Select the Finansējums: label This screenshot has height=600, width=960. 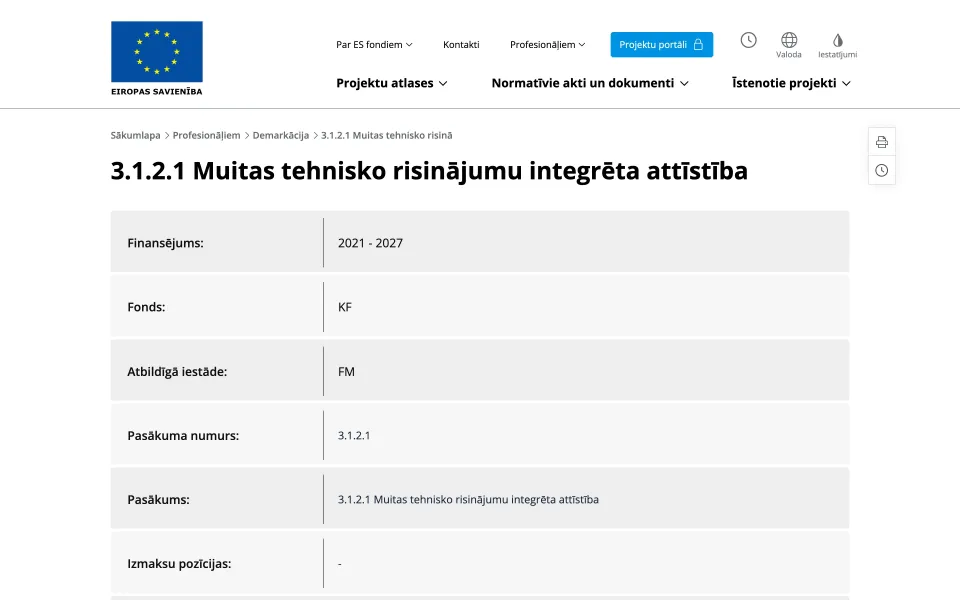tap(165, 243)
